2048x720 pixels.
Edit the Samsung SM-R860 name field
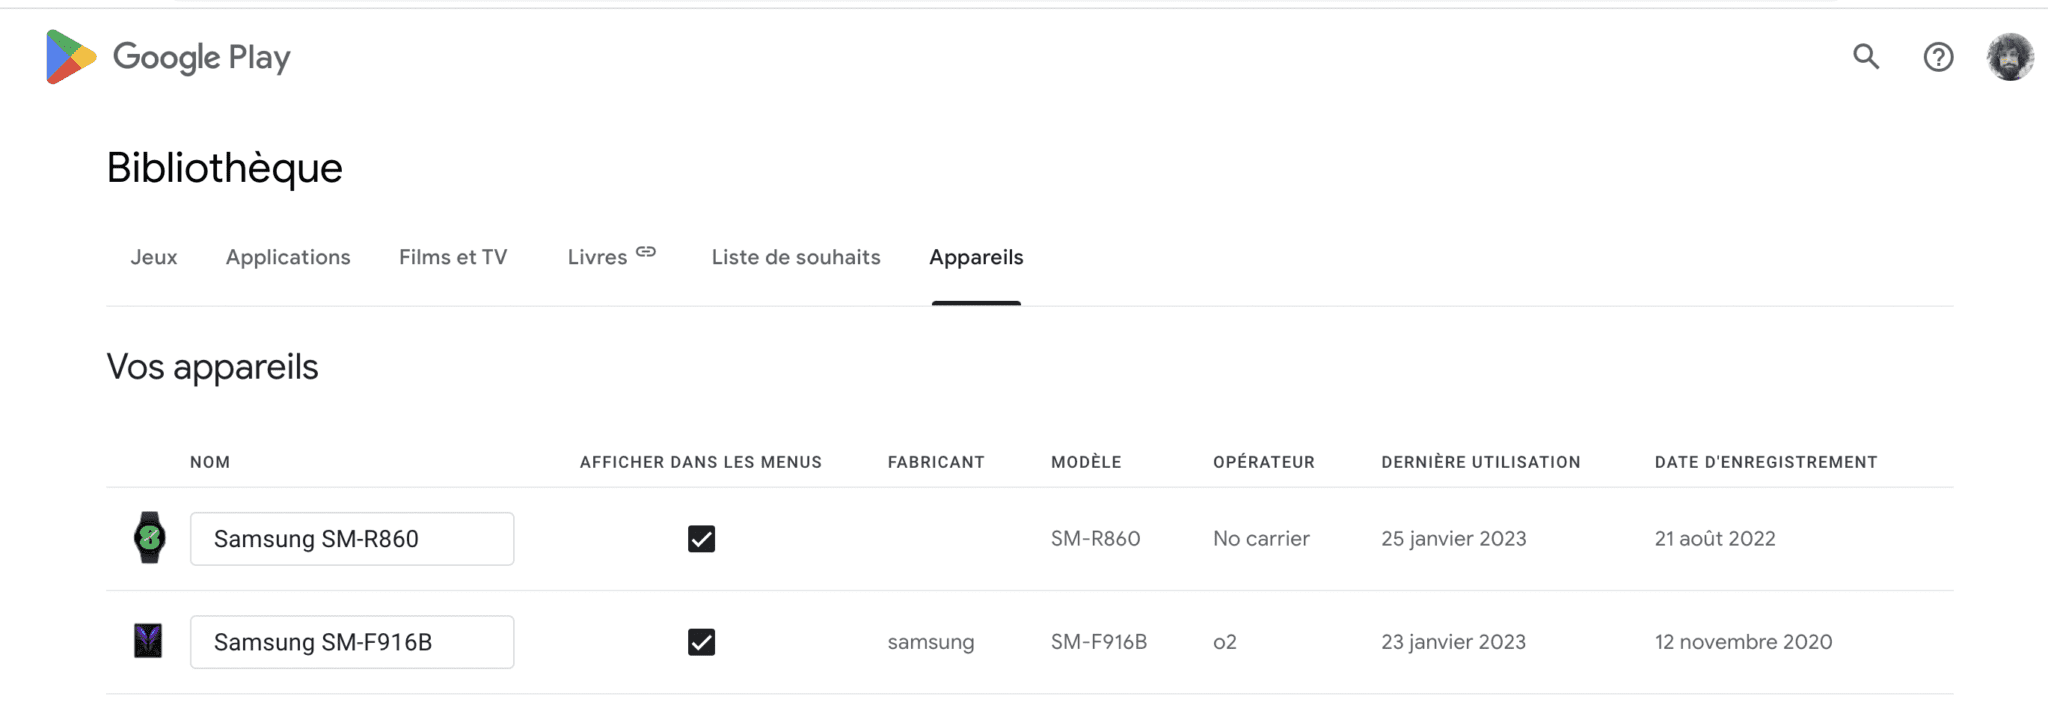[352, 538]
